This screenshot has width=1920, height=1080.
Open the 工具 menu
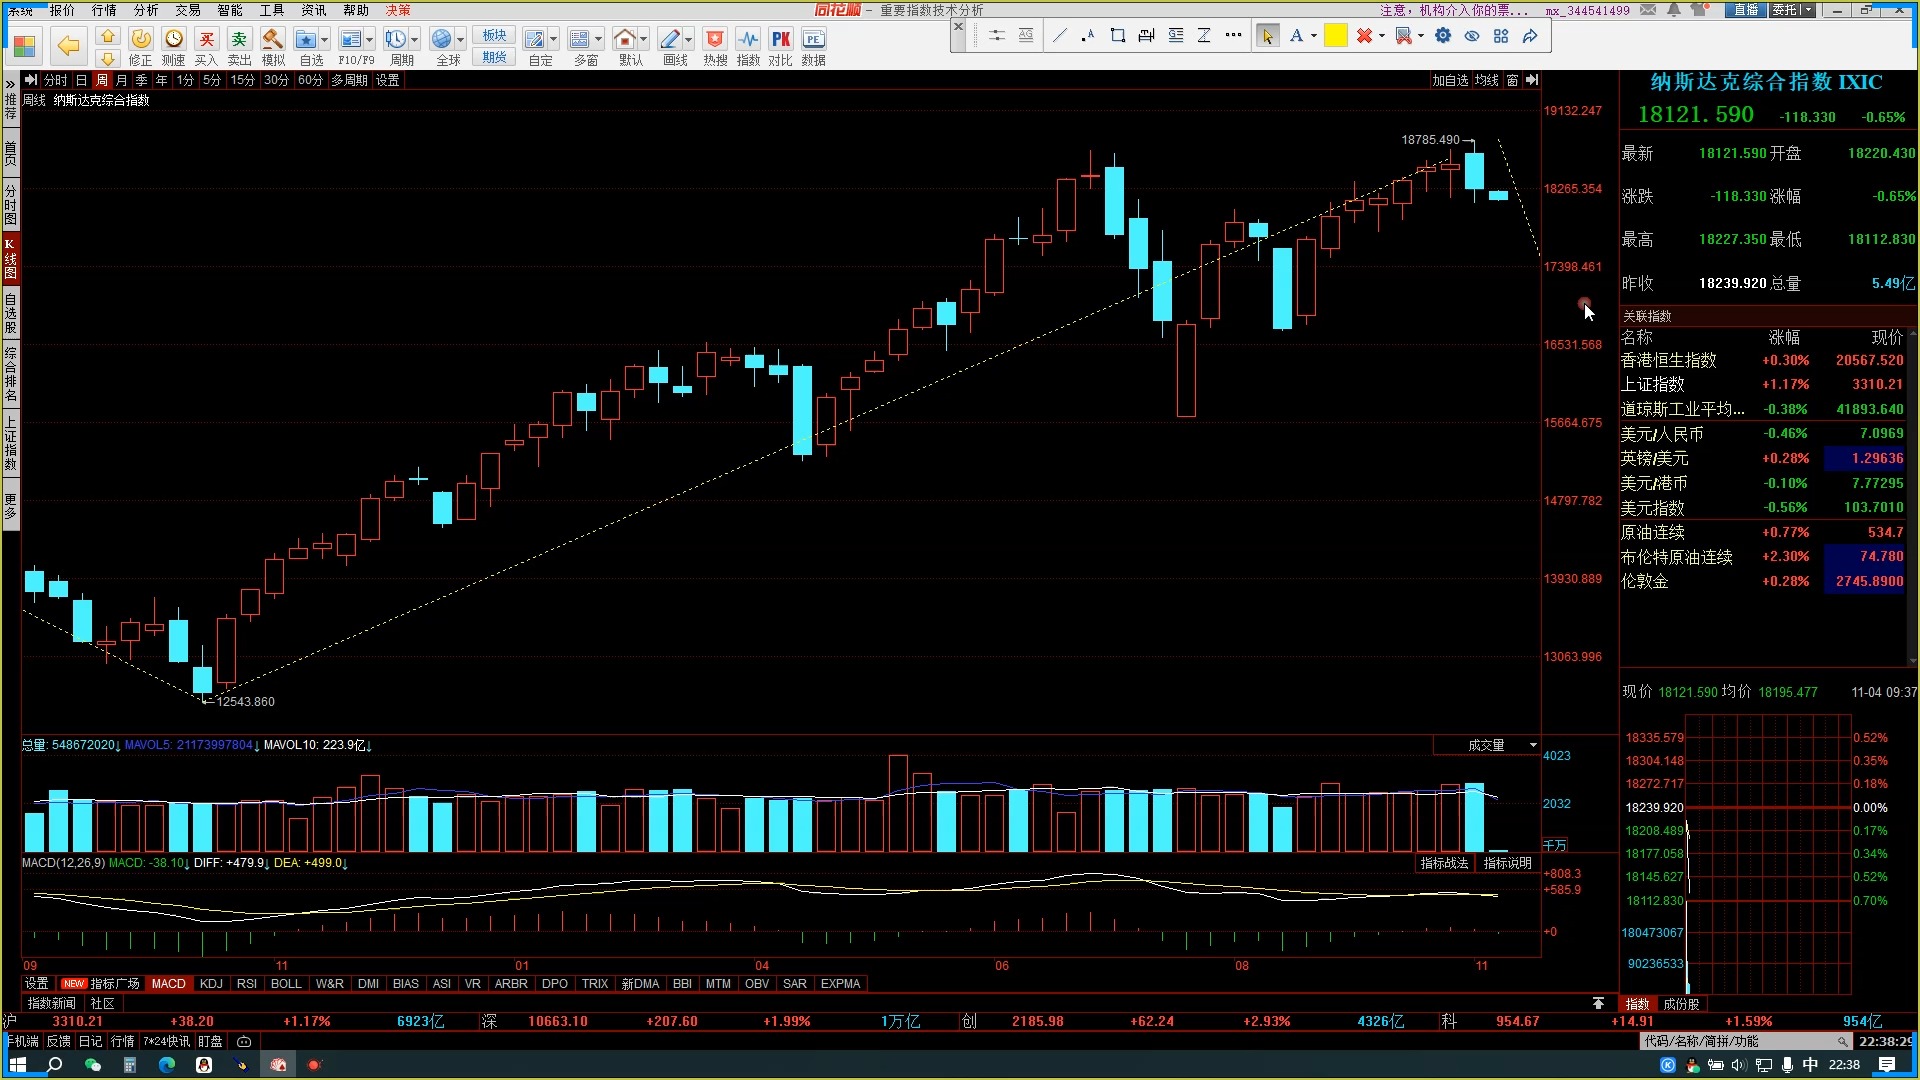tap(272, 10)
